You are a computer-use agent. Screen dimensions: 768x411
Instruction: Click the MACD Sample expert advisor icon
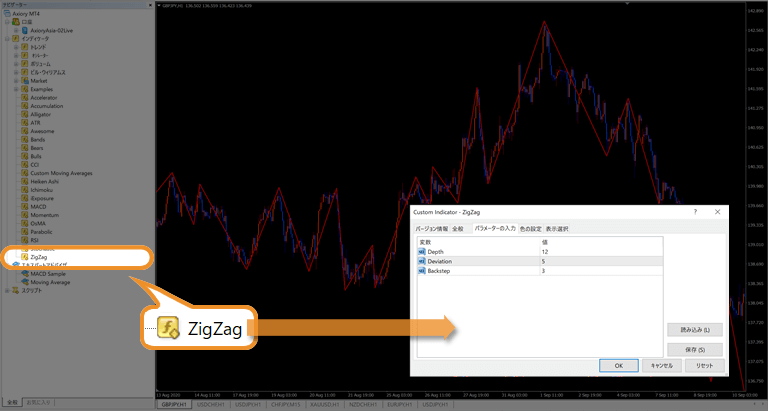24,273
